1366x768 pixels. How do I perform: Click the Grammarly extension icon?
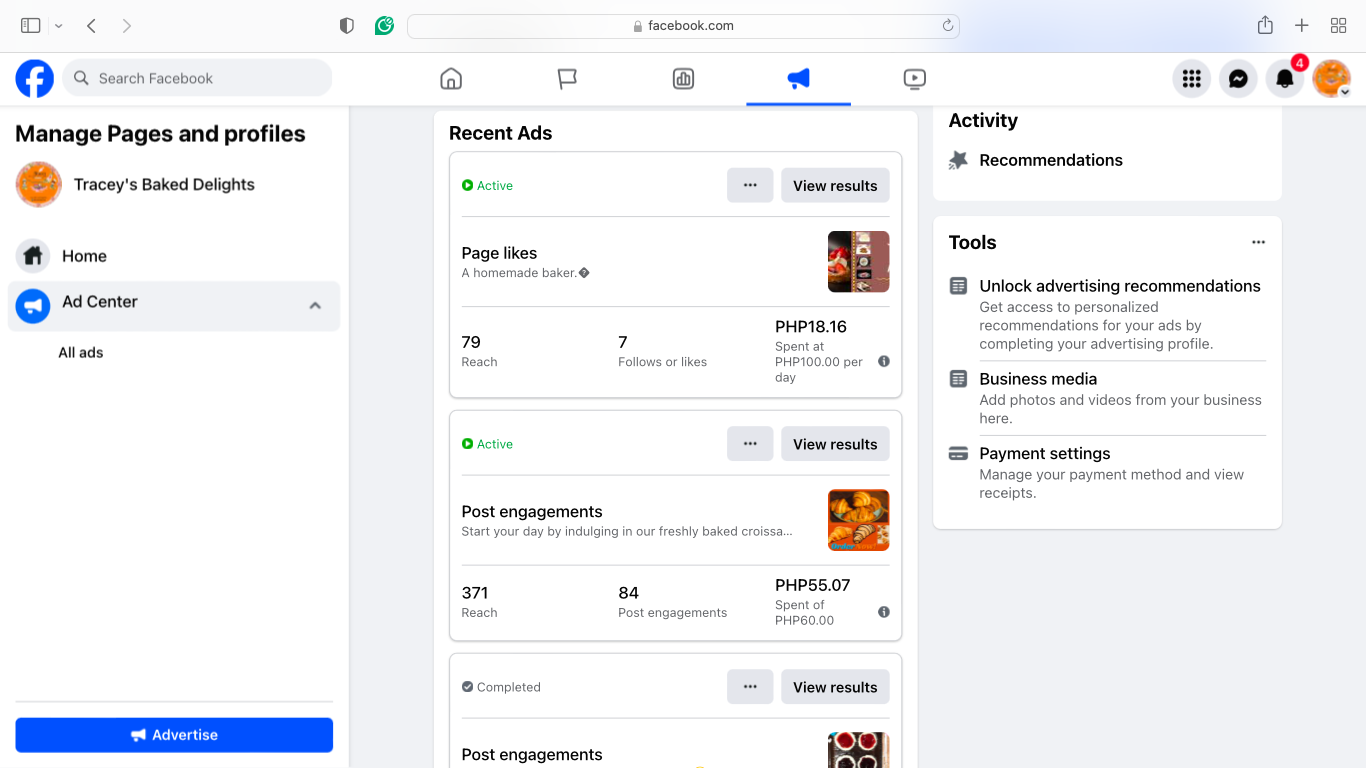pos(384,26)
